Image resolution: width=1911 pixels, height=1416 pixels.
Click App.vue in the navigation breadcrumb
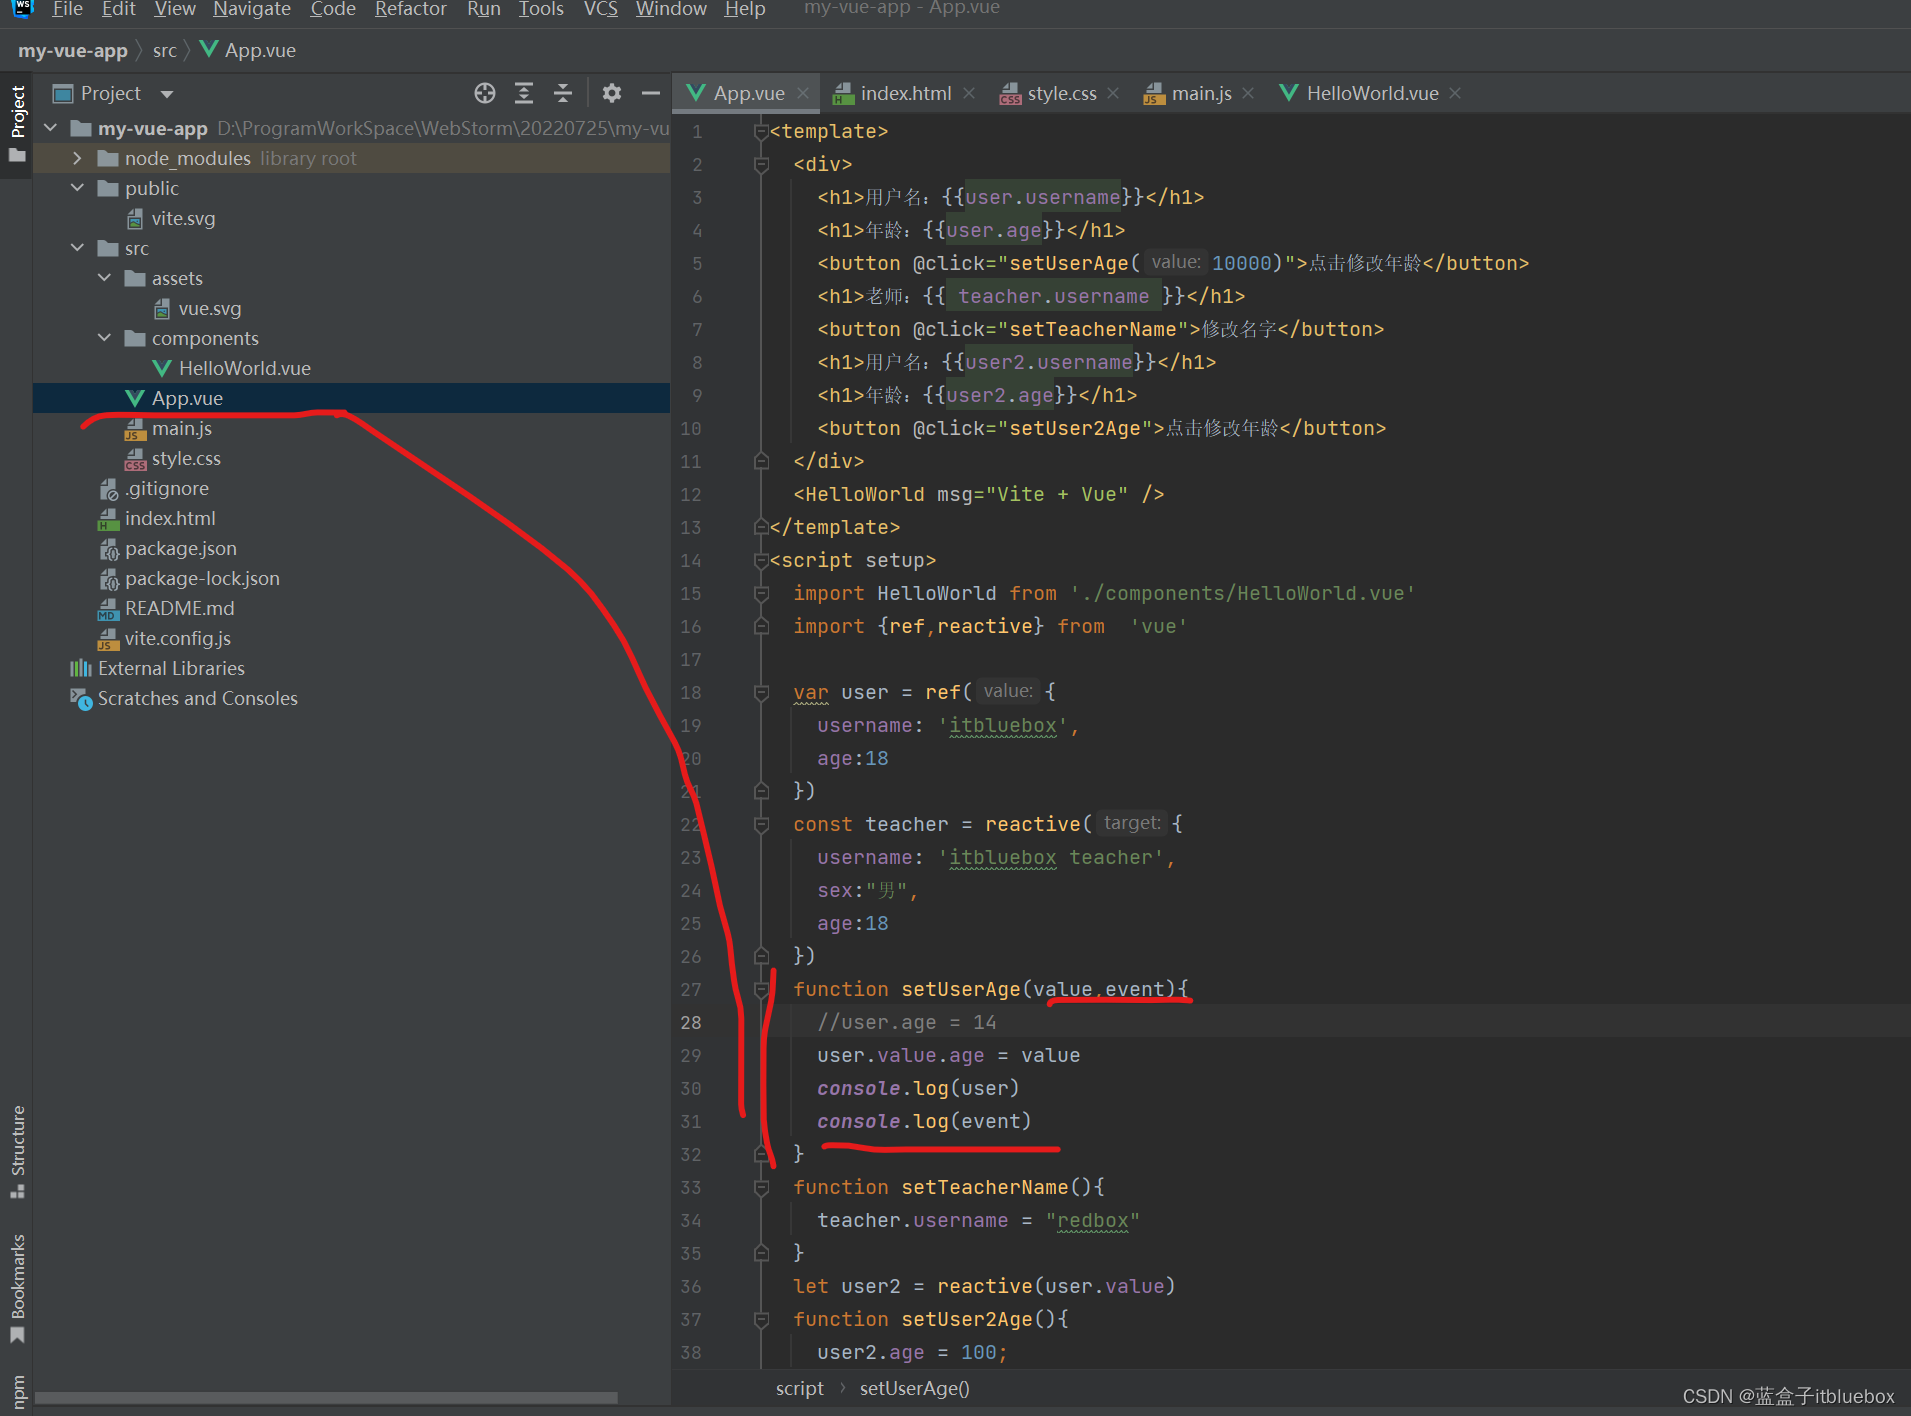coord(249,50)
